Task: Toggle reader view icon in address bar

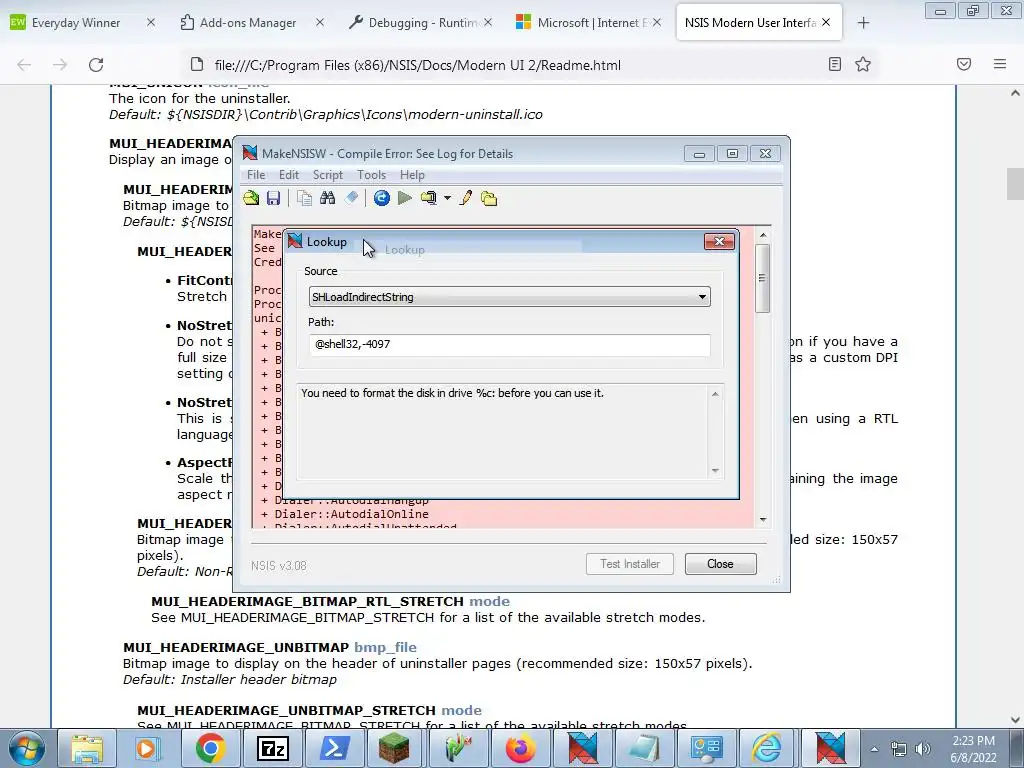Action: (835, 64)
